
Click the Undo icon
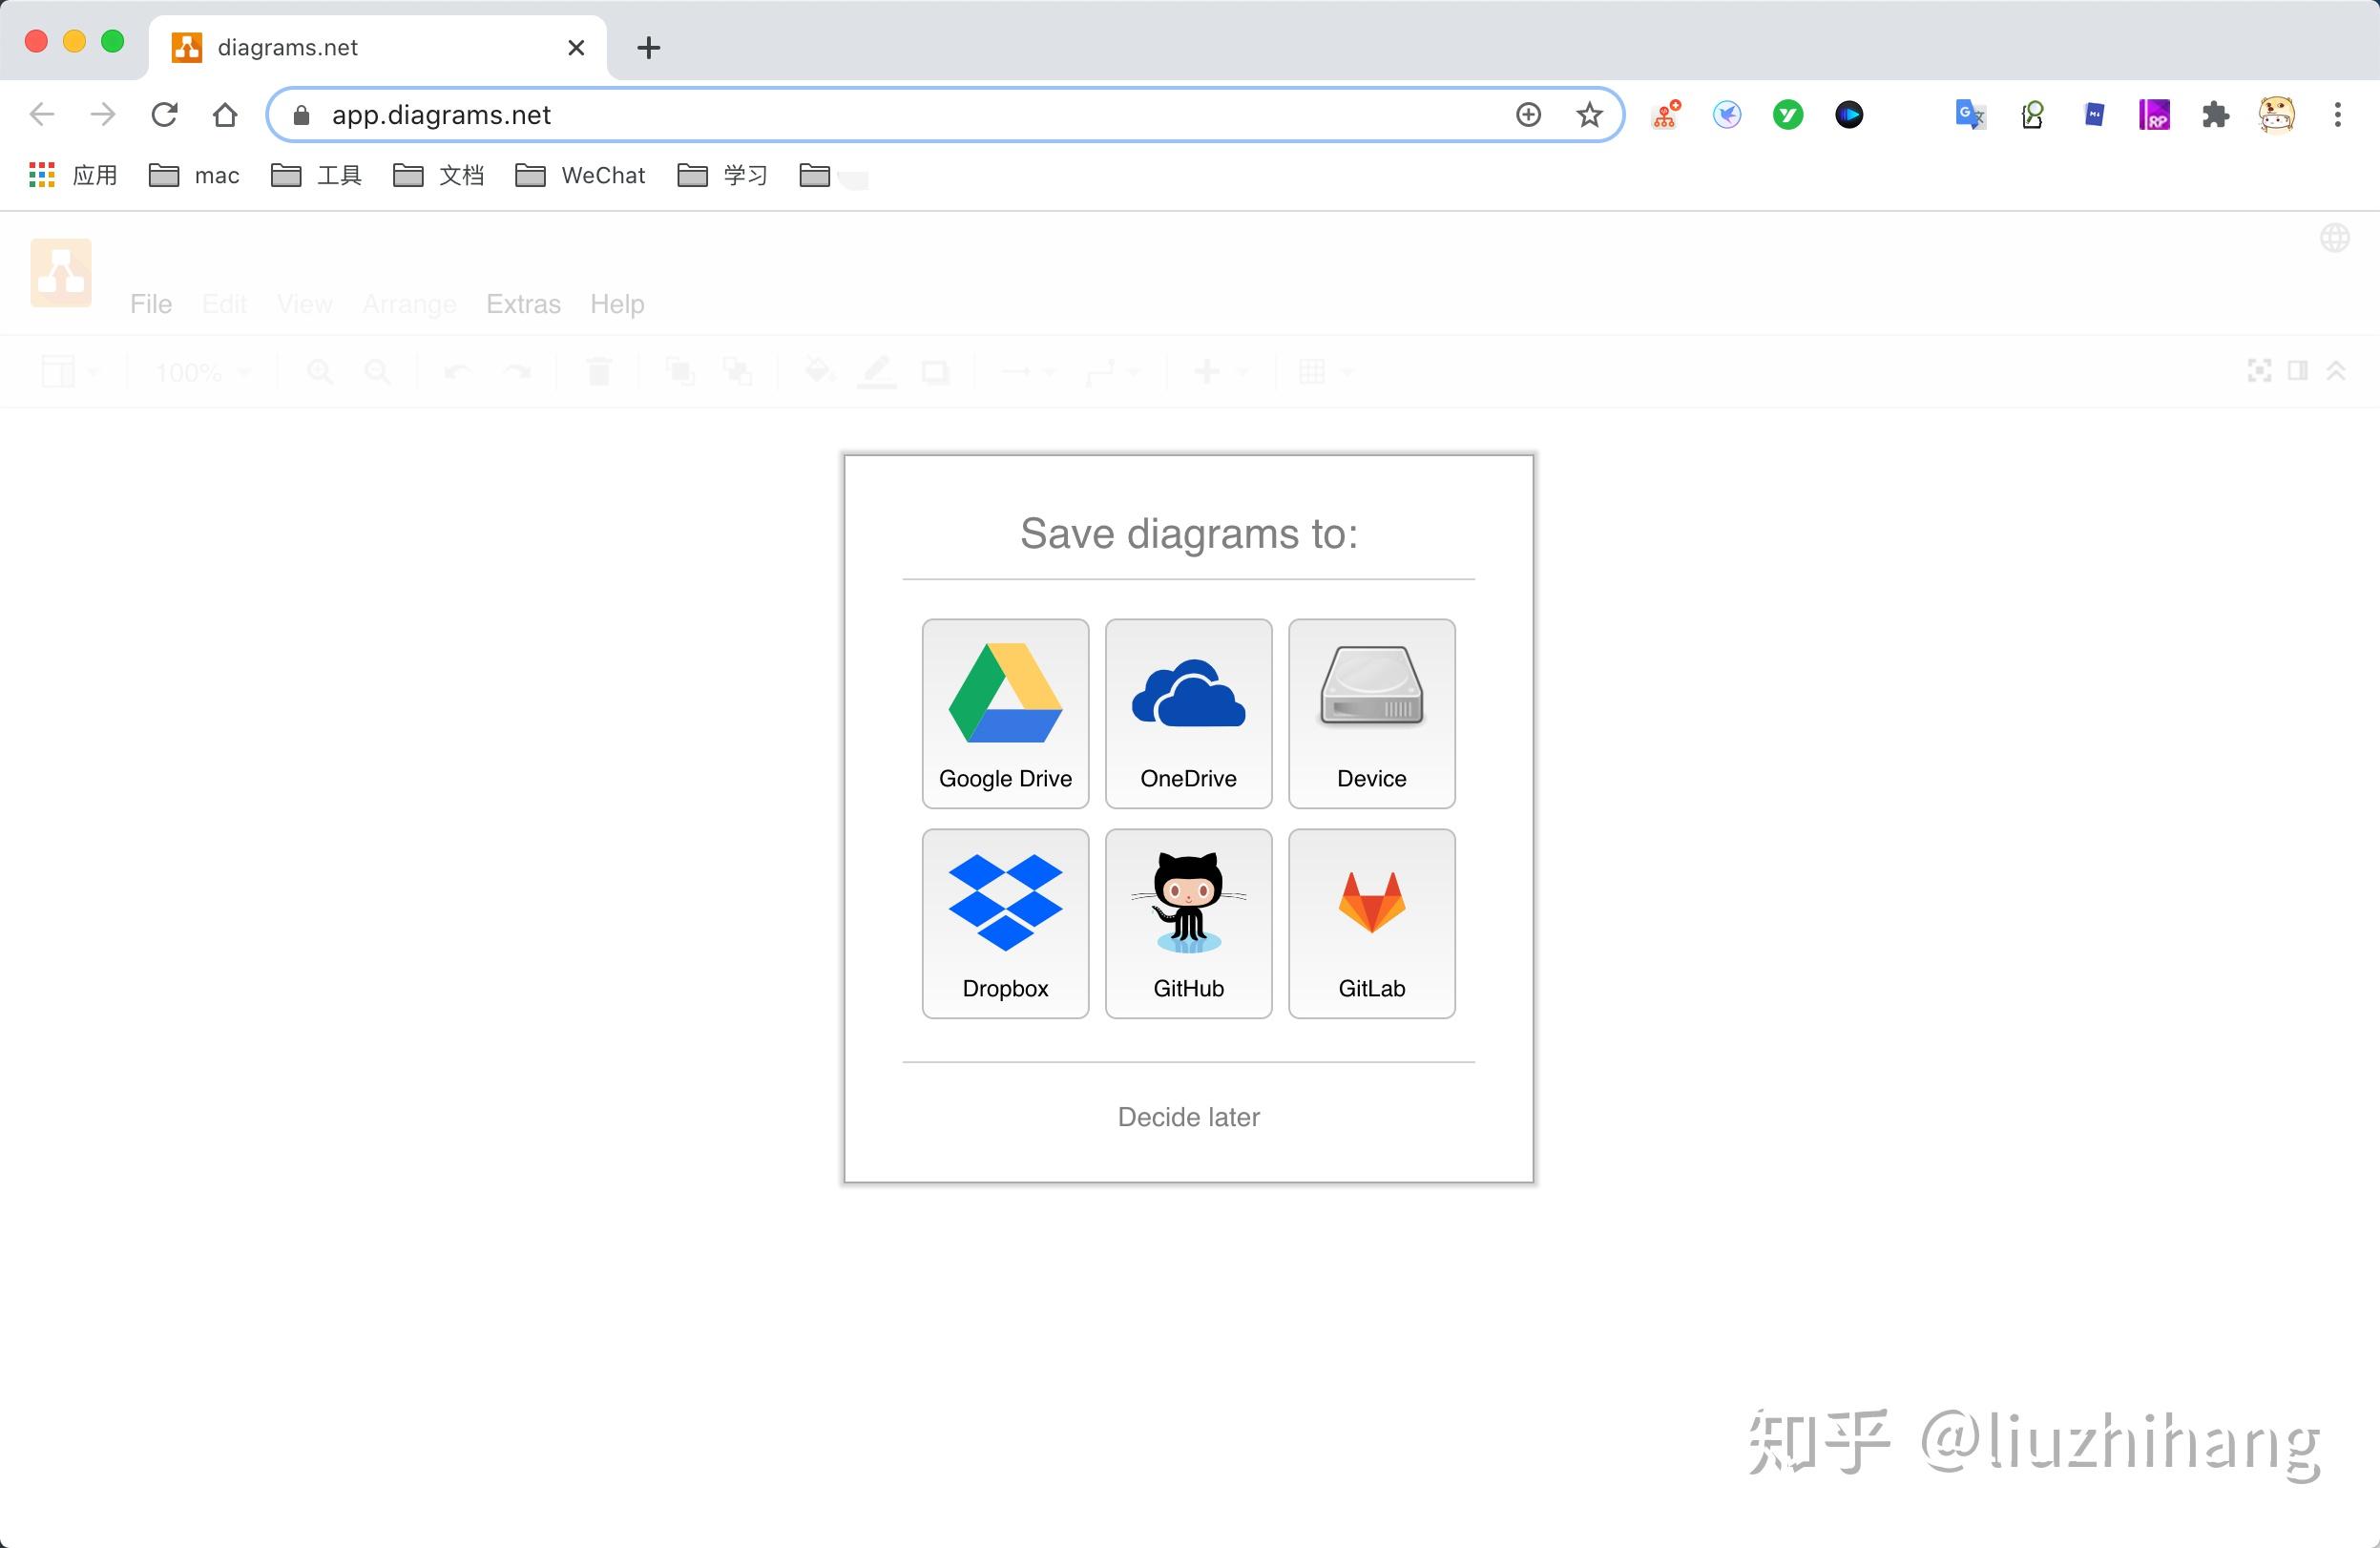457,371
